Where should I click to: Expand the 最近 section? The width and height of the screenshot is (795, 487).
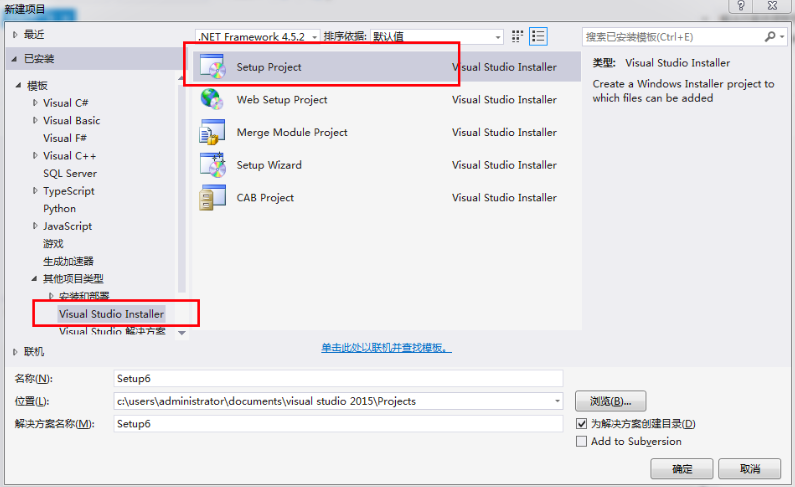(x=15, y=35)
